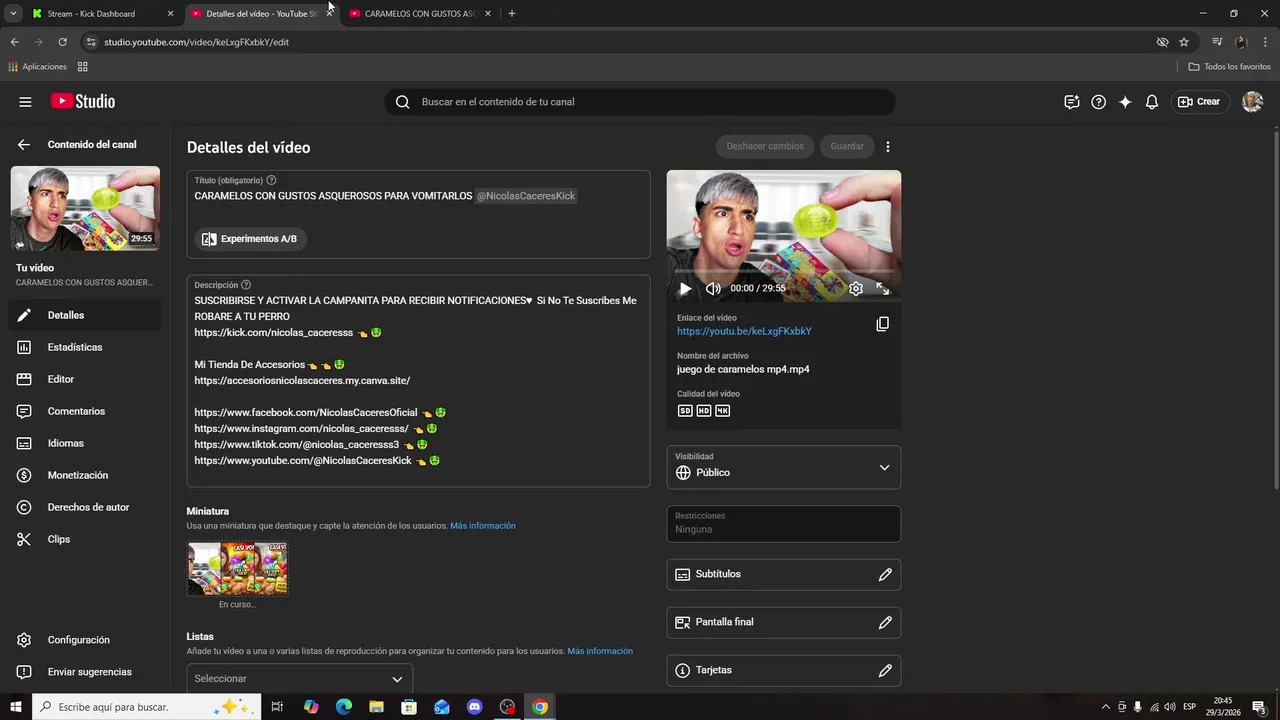Click description help question icon

click(246, 285)
